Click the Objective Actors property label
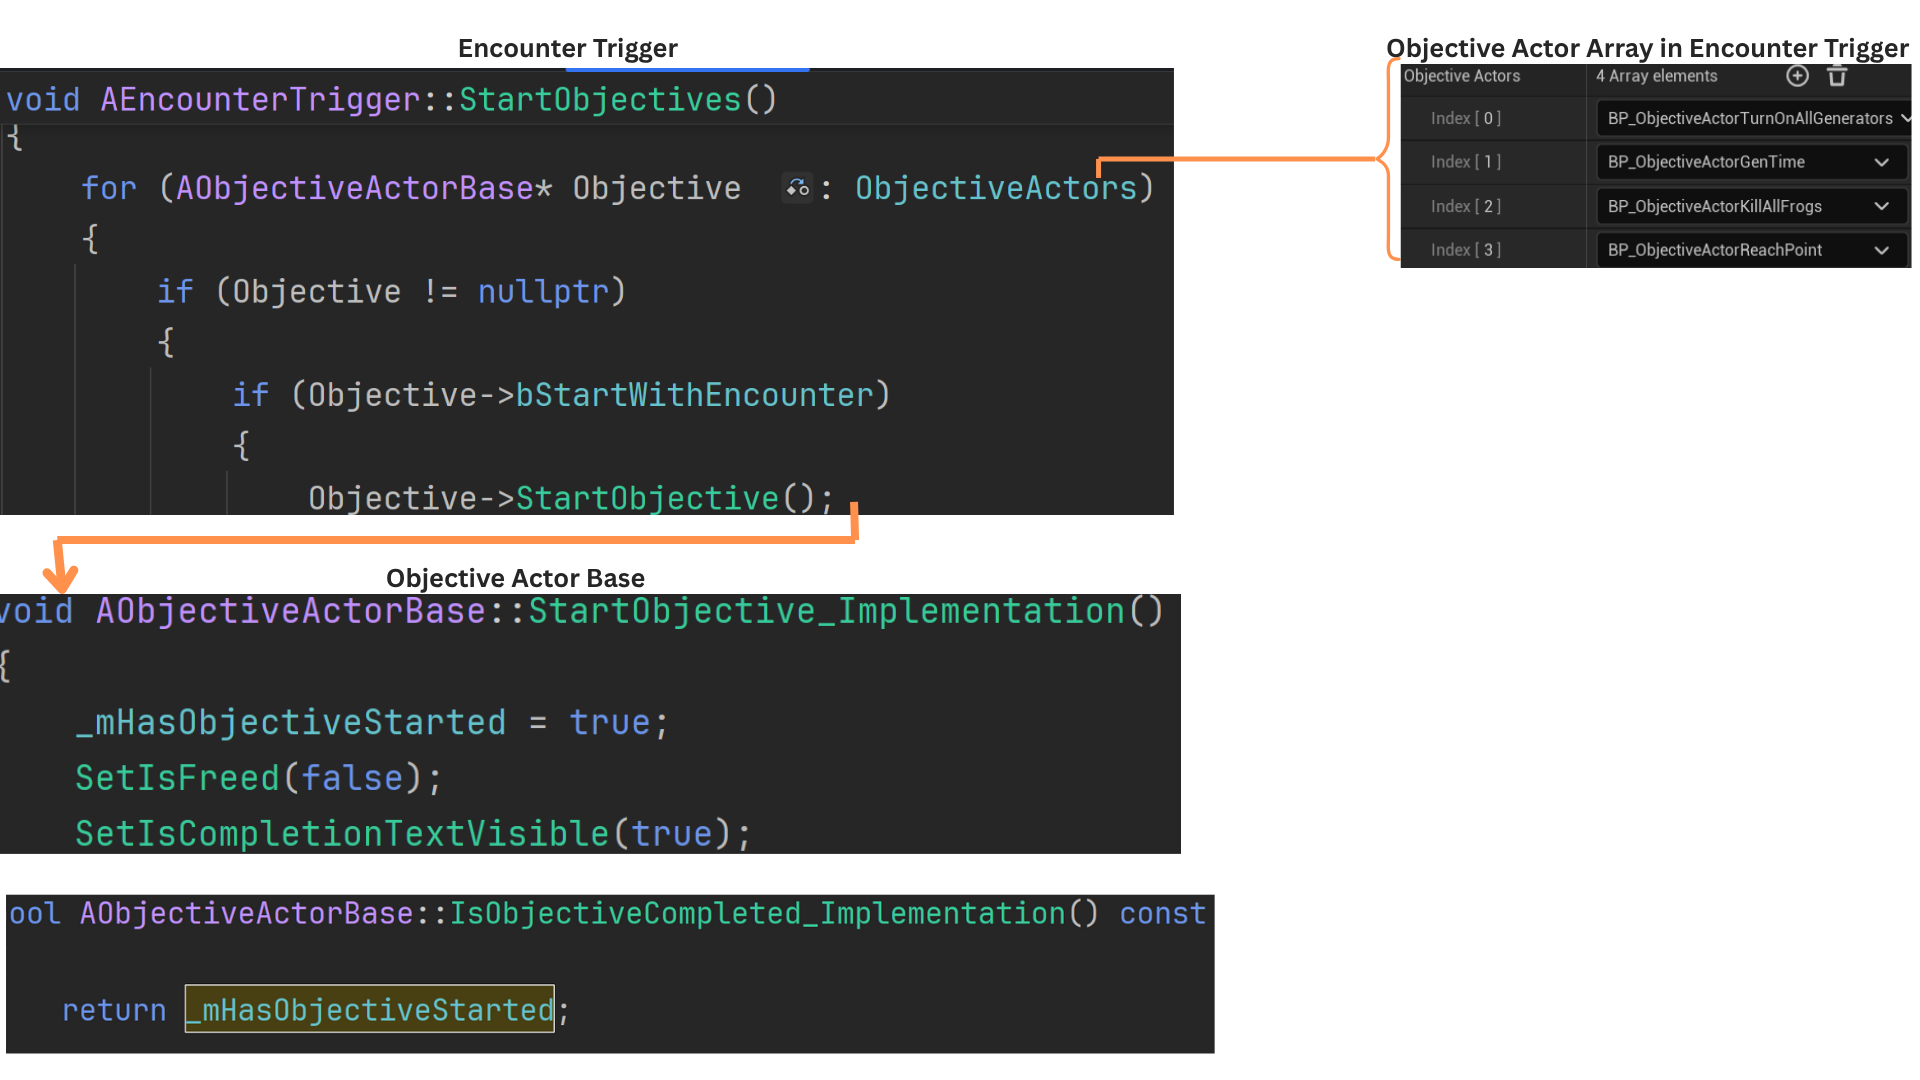The width and height of the screenshot is (1920, 1080). coord(1461,76)
